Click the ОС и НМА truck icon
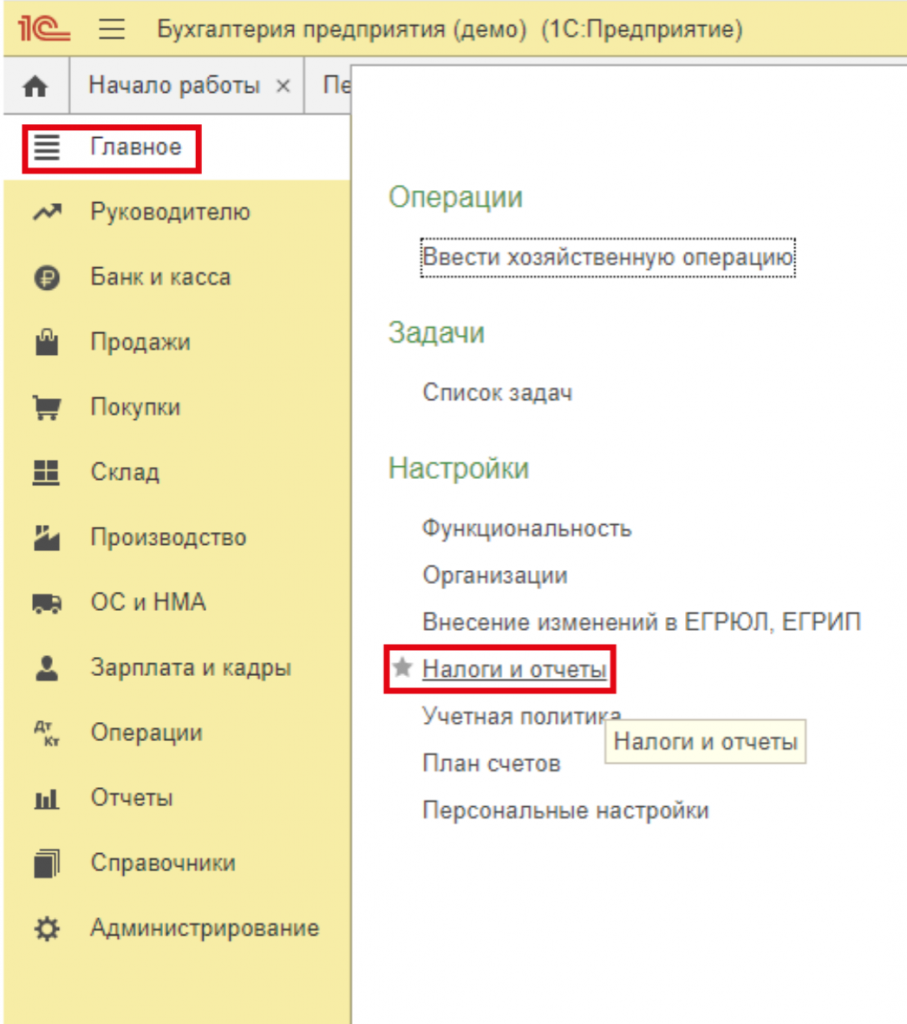The height and width of the screenshot is (1024, 907). (47, 603)
